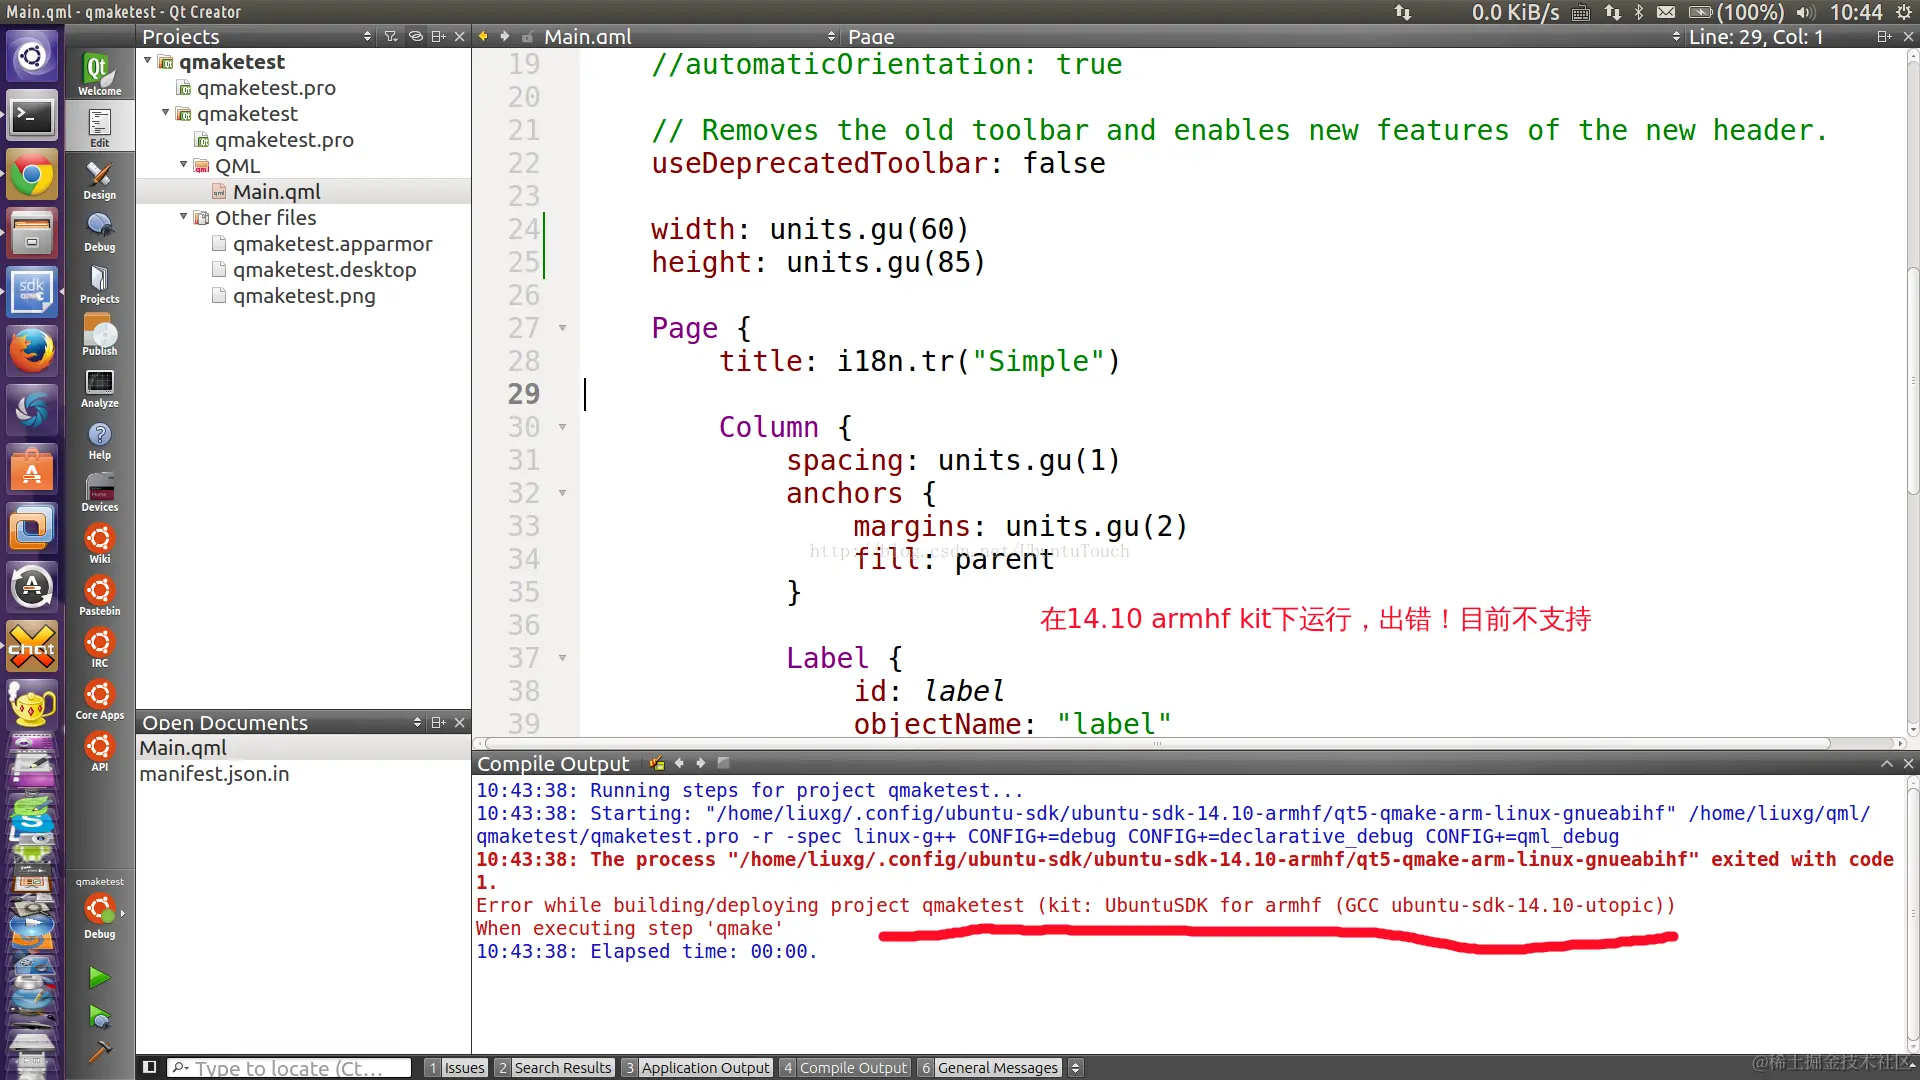The image size is (1920, 1080).
Task: Collapse the Page block at line 27
Action: click(562, 328)
